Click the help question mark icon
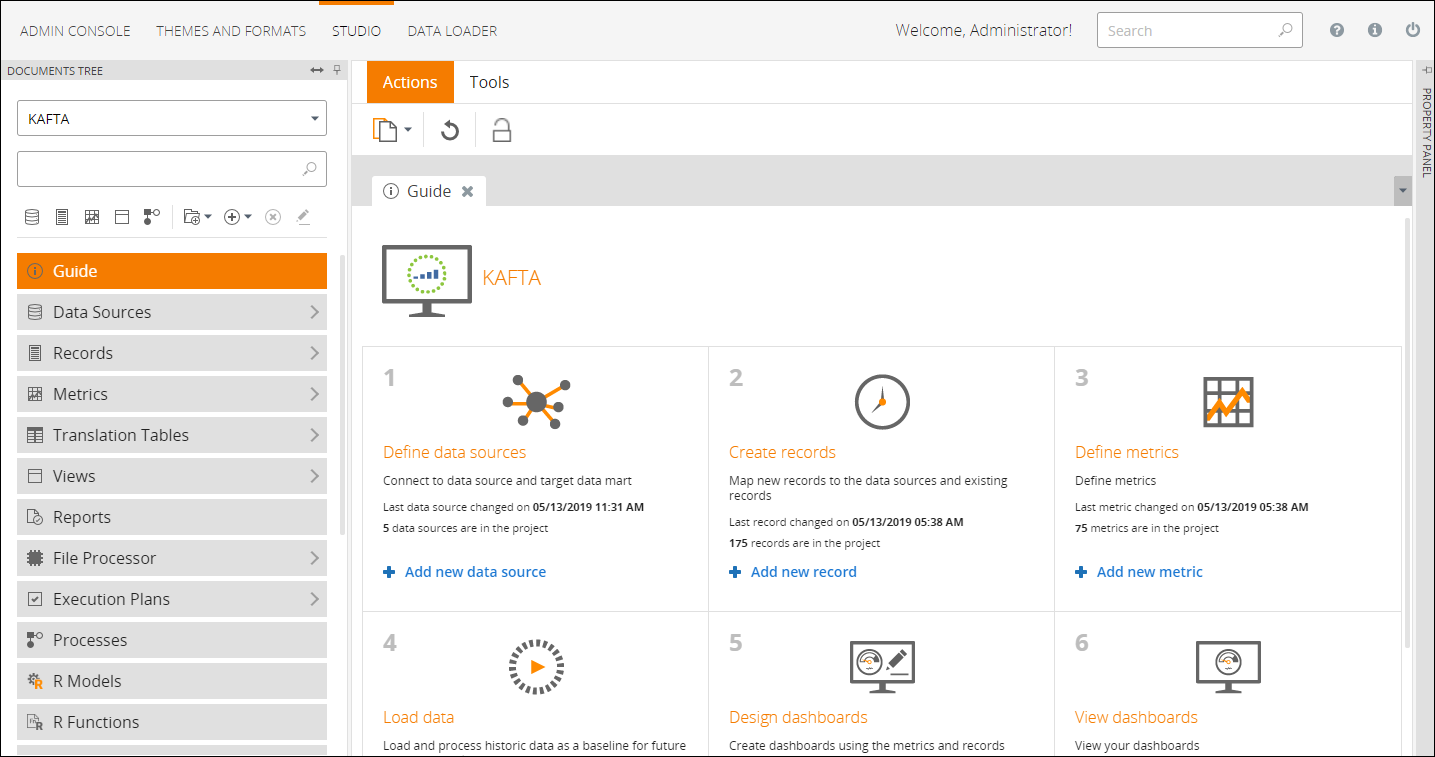 point(1337,30)
